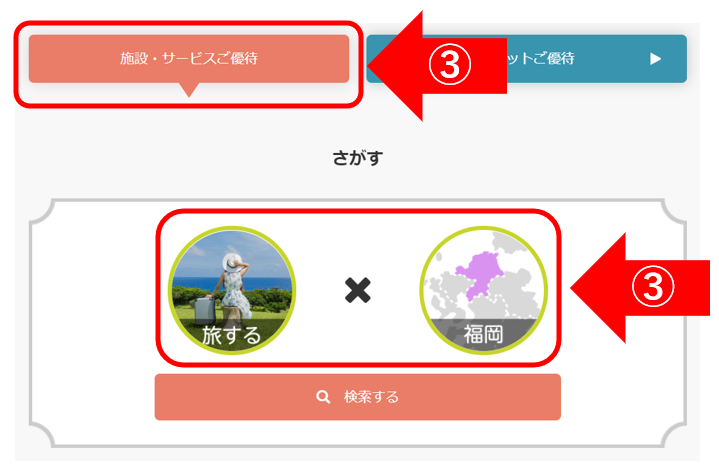Click the さがす heading
The width and height of the screenshot is (719, 469).
(358, 158)
